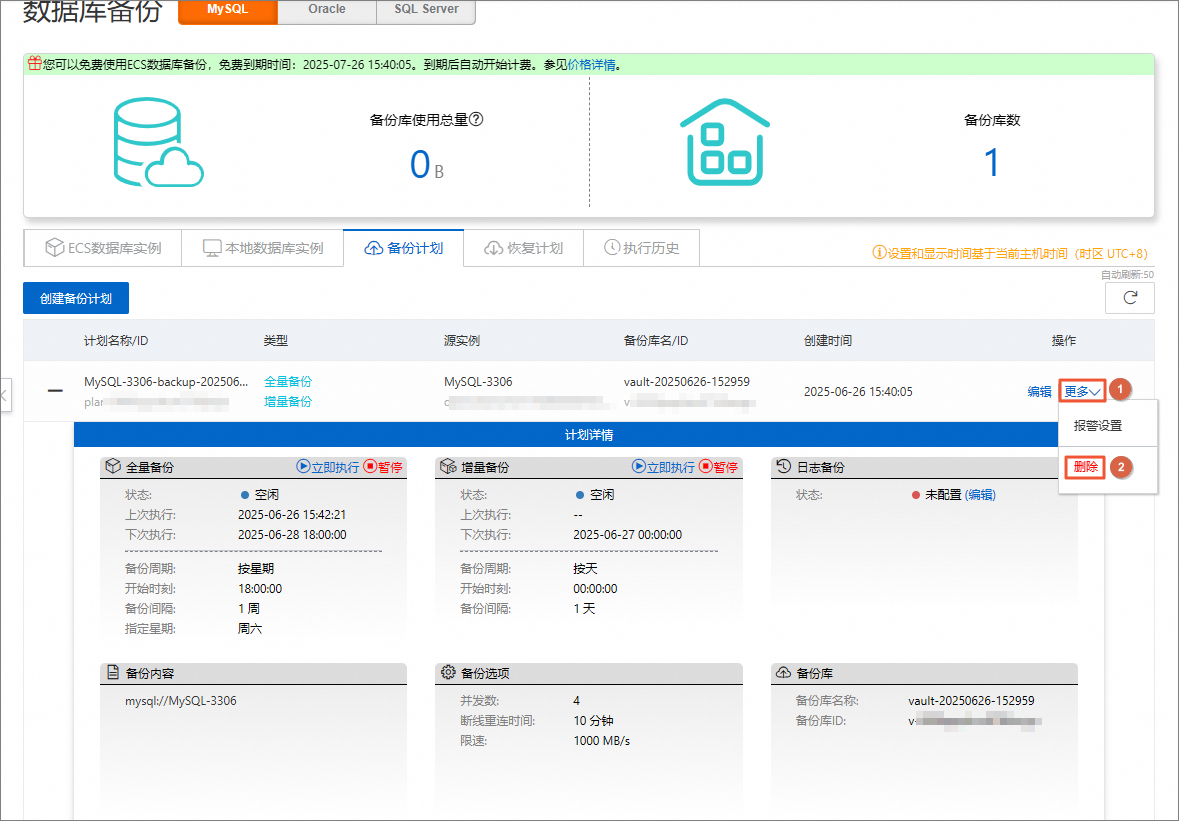Open the 更多 dropdown

coord(1083,391)
